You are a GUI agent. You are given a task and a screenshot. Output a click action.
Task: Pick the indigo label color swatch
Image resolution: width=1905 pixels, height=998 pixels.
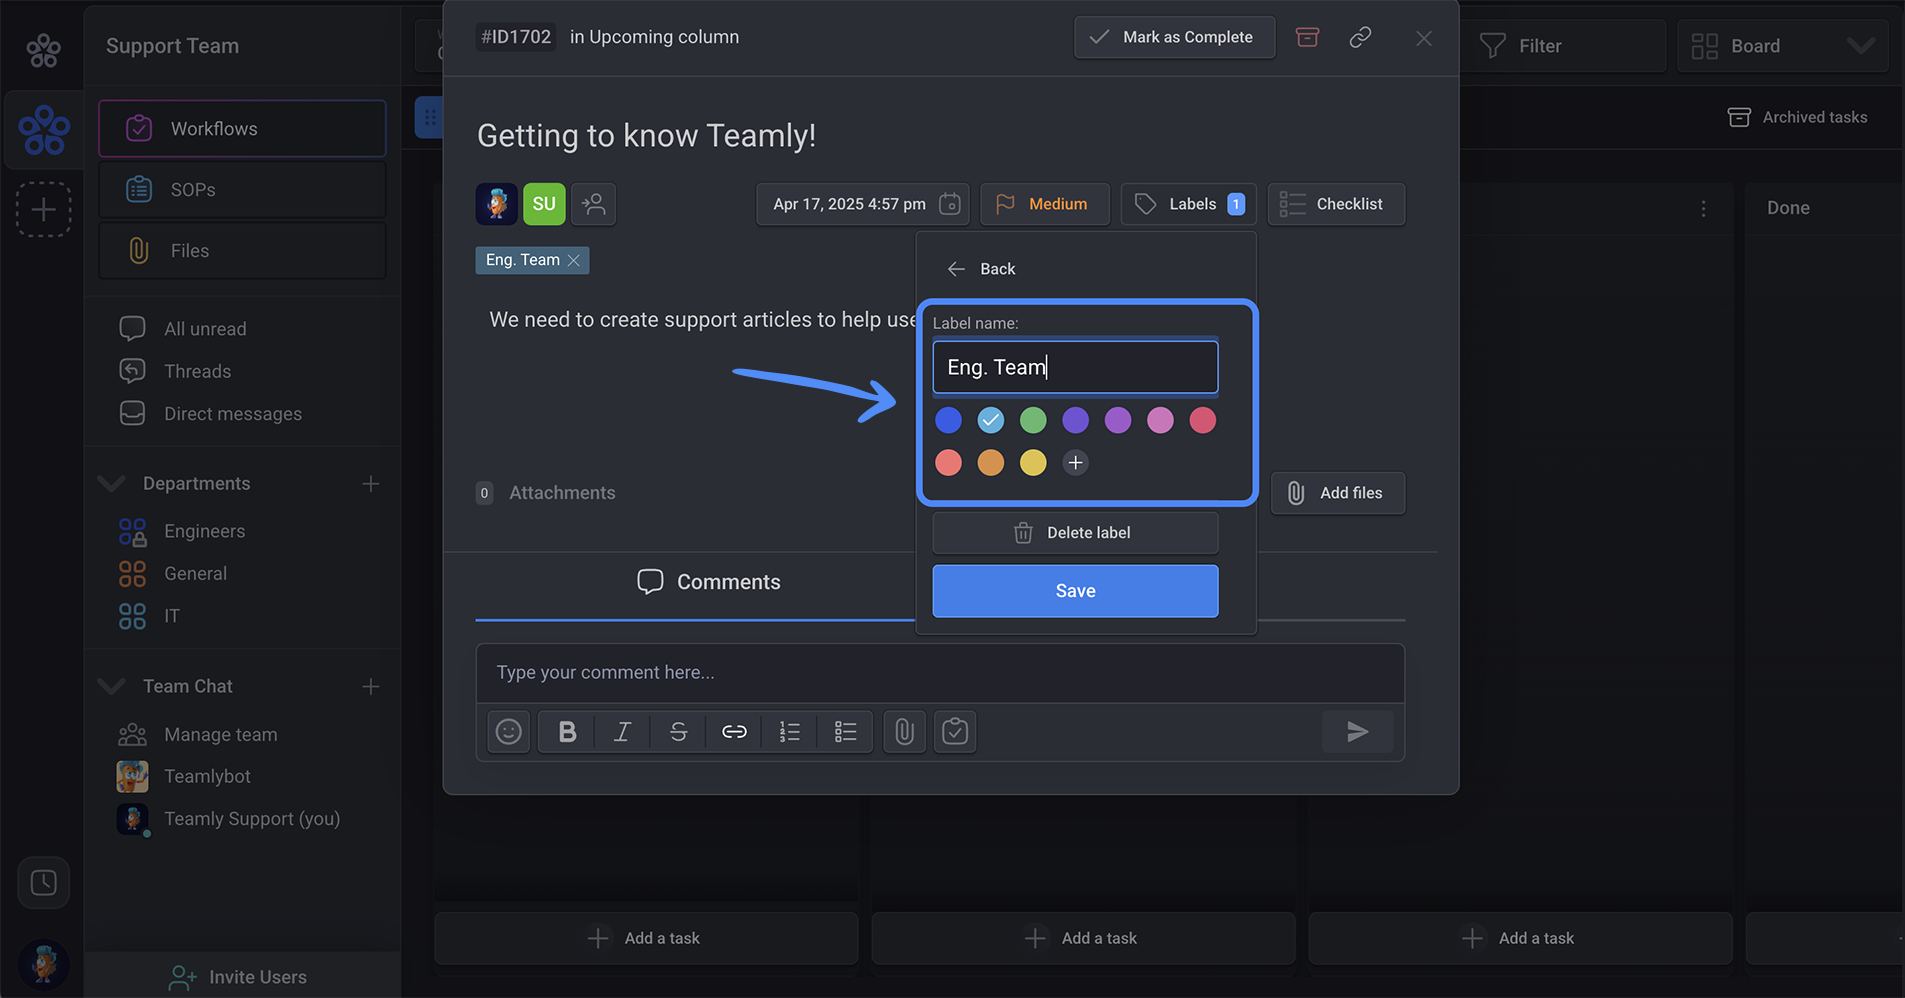pyautogui.click(x=1075, y=420)
